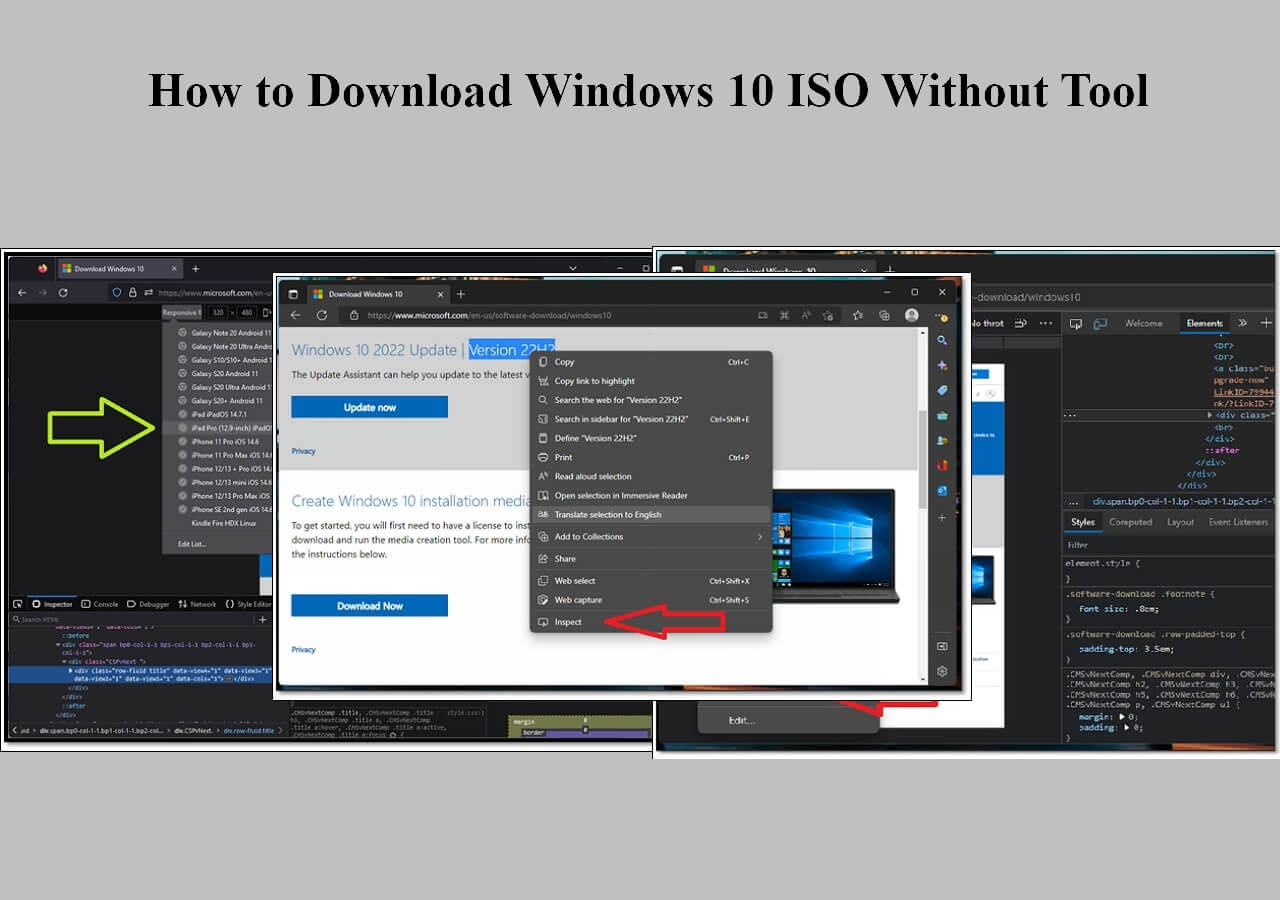
Task: Select Copy link to highlight
Action: point(651,381)
